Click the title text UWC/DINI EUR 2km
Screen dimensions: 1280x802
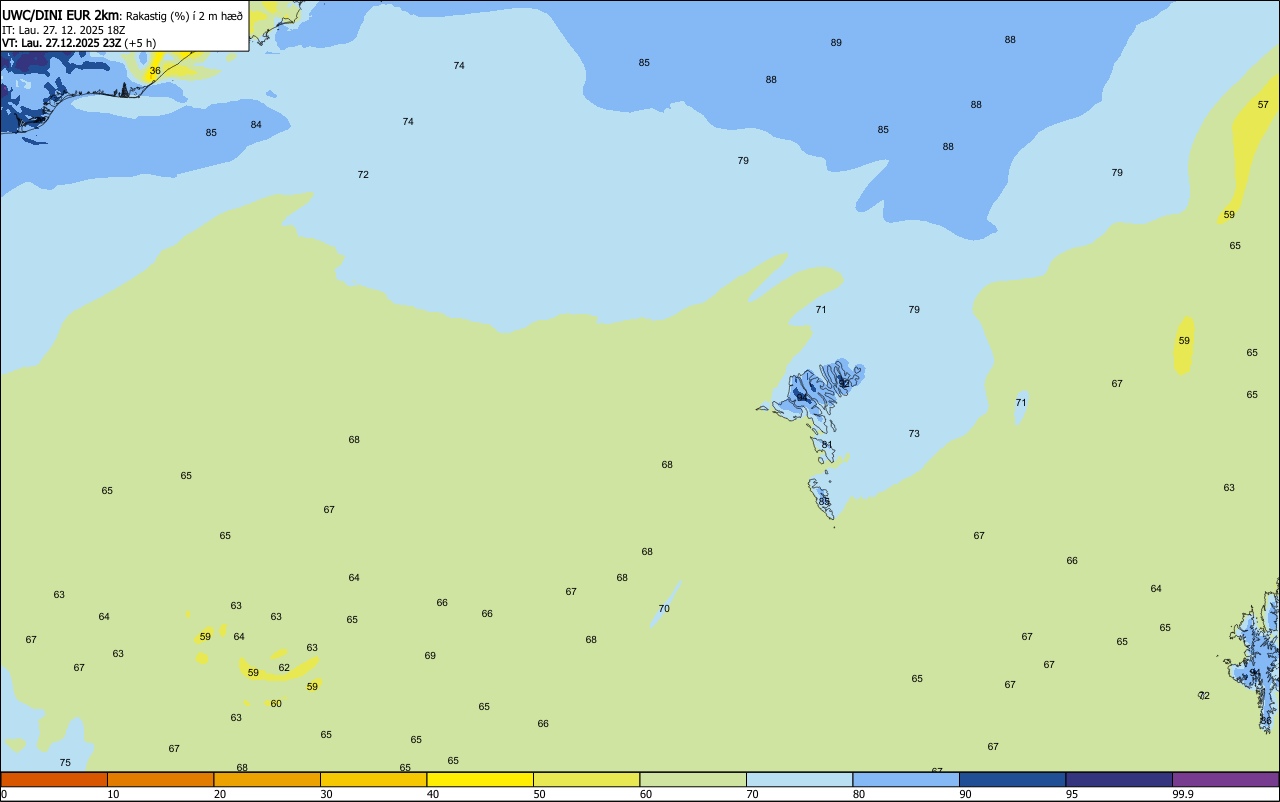tap(61, 15)
